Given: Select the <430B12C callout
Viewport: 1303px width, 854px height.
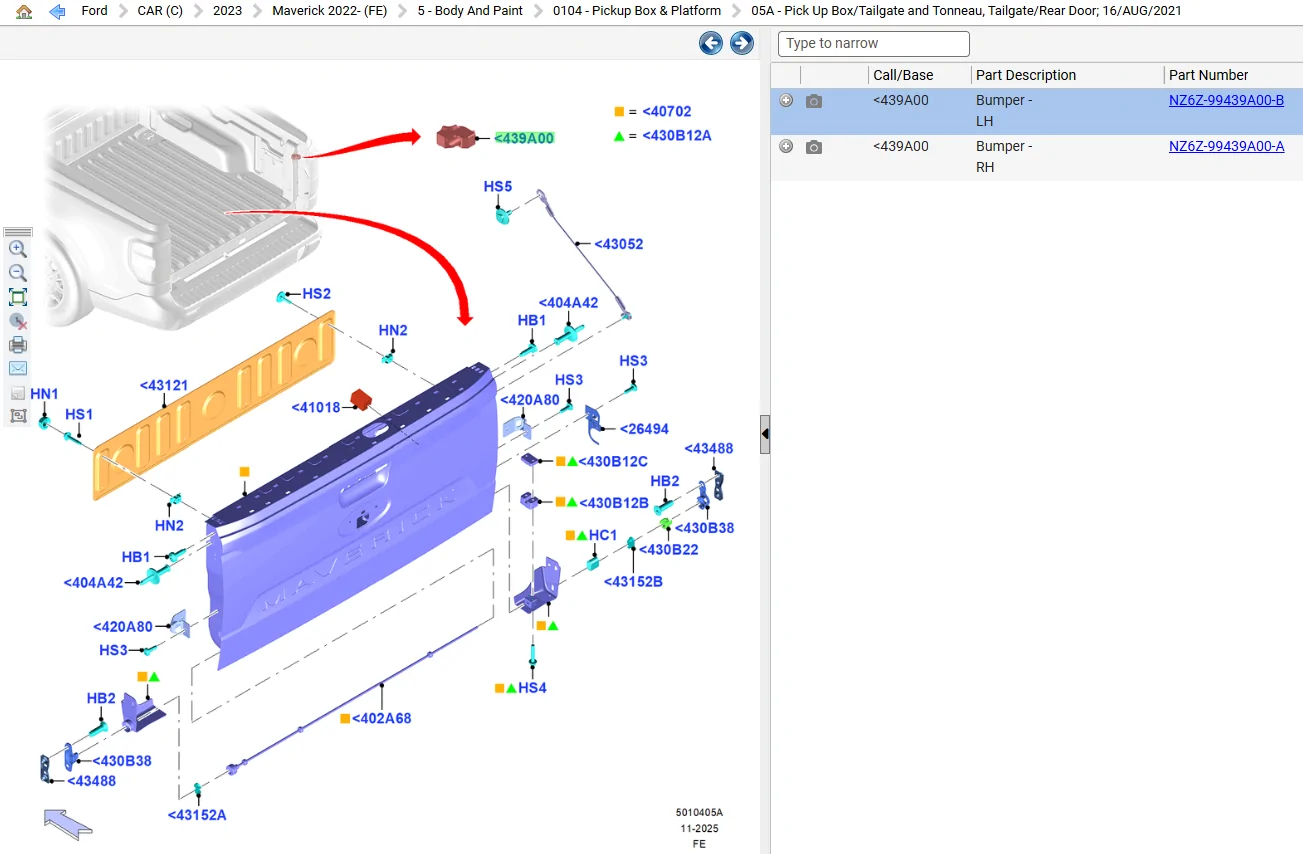Looking at the screenshot, I should 613,462.
